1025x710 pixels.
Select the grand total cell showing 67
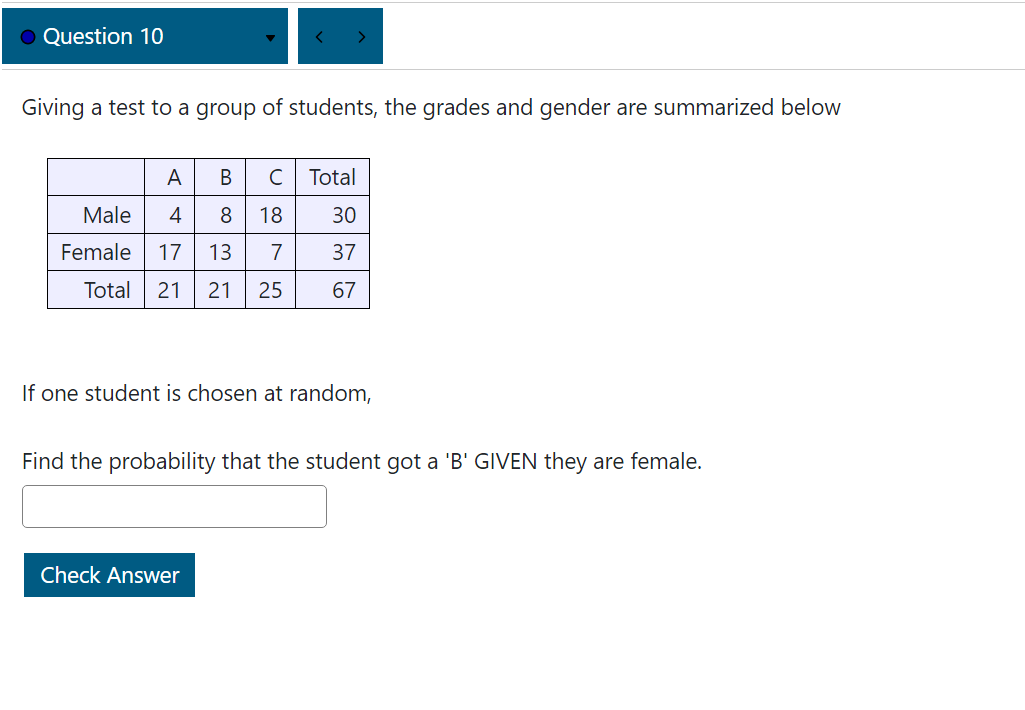coord(347,290)
